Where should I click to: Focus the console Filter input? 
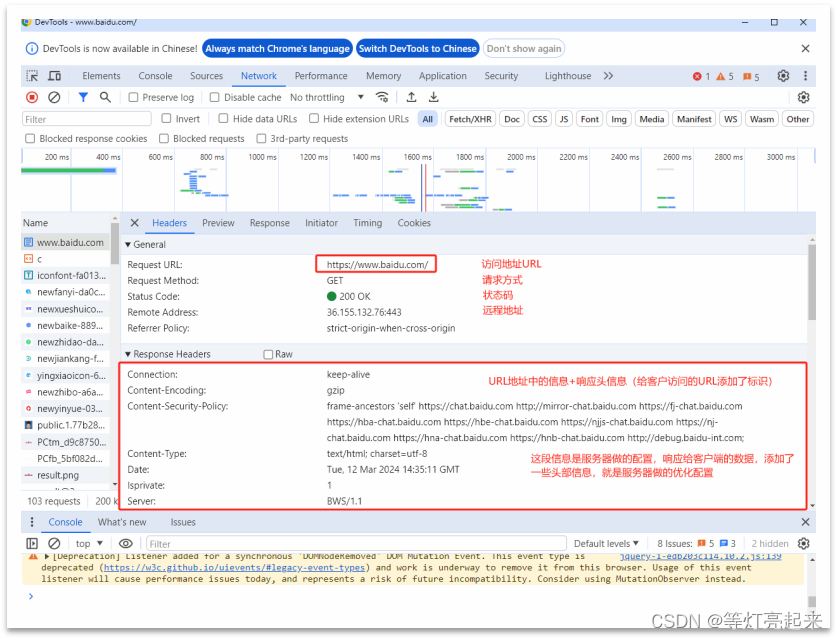[x=356, y=544]
